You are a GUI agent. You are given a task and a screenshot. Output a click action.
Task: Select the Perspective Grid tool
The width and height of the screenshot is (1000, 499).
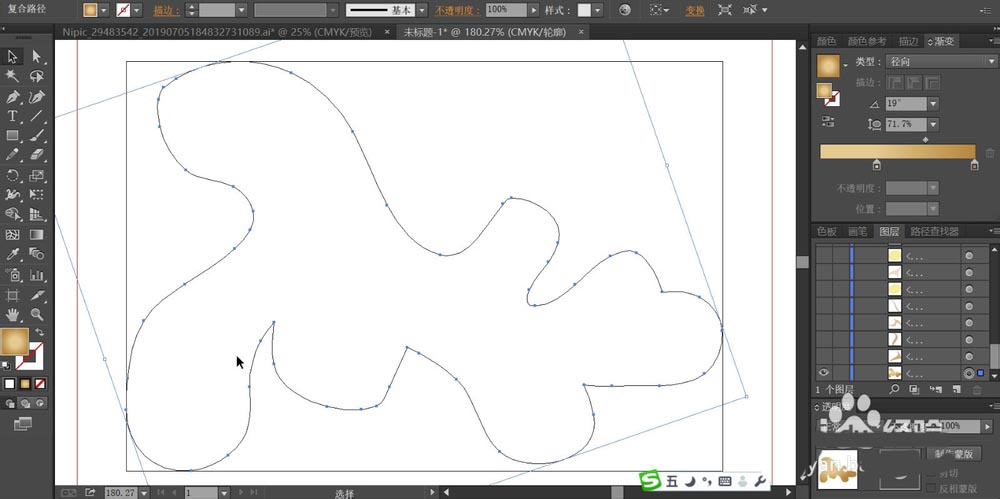coord(36,214)
